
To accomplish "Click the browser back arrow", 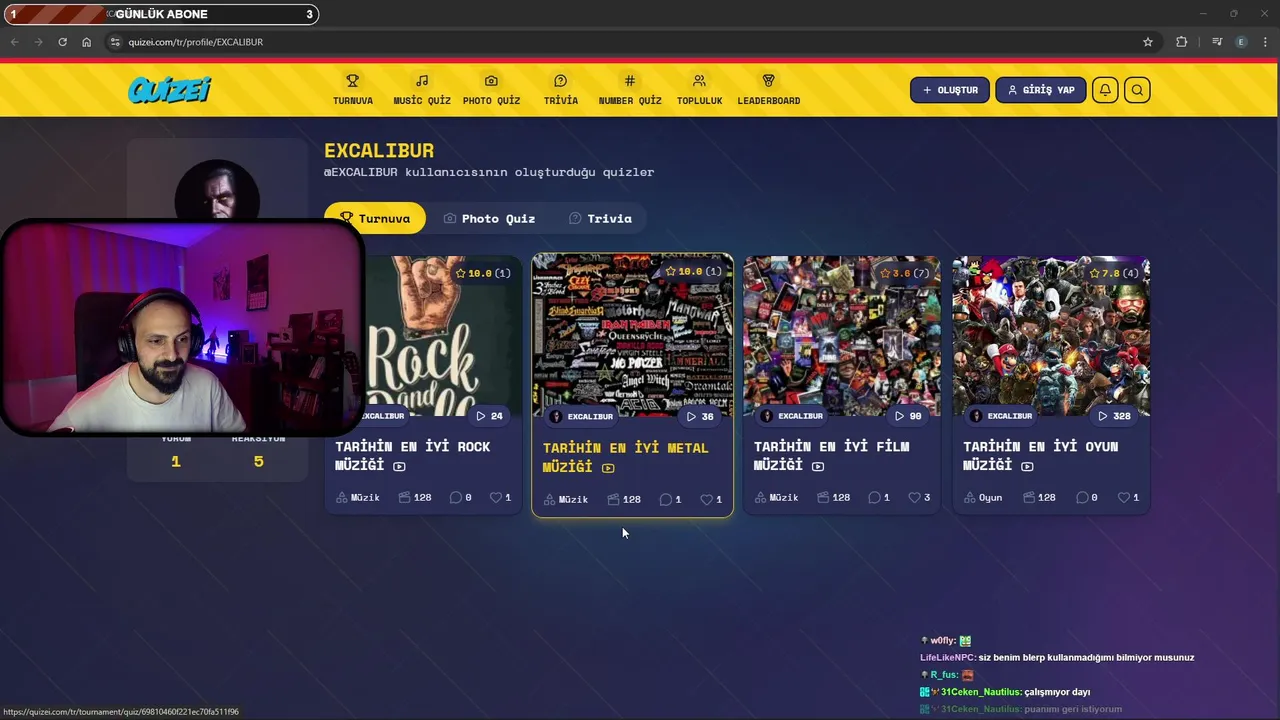I will coord(14,42).
